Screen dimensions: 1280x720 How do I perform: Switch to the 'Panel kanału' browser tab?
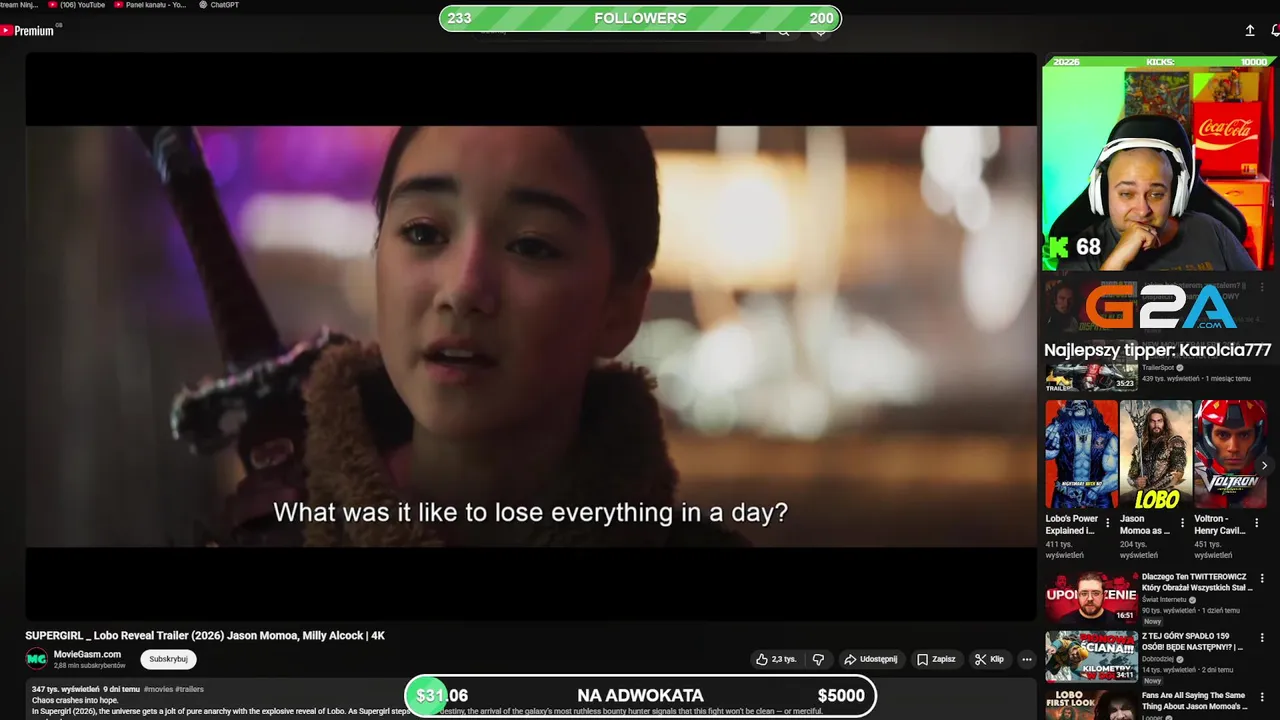150,5
